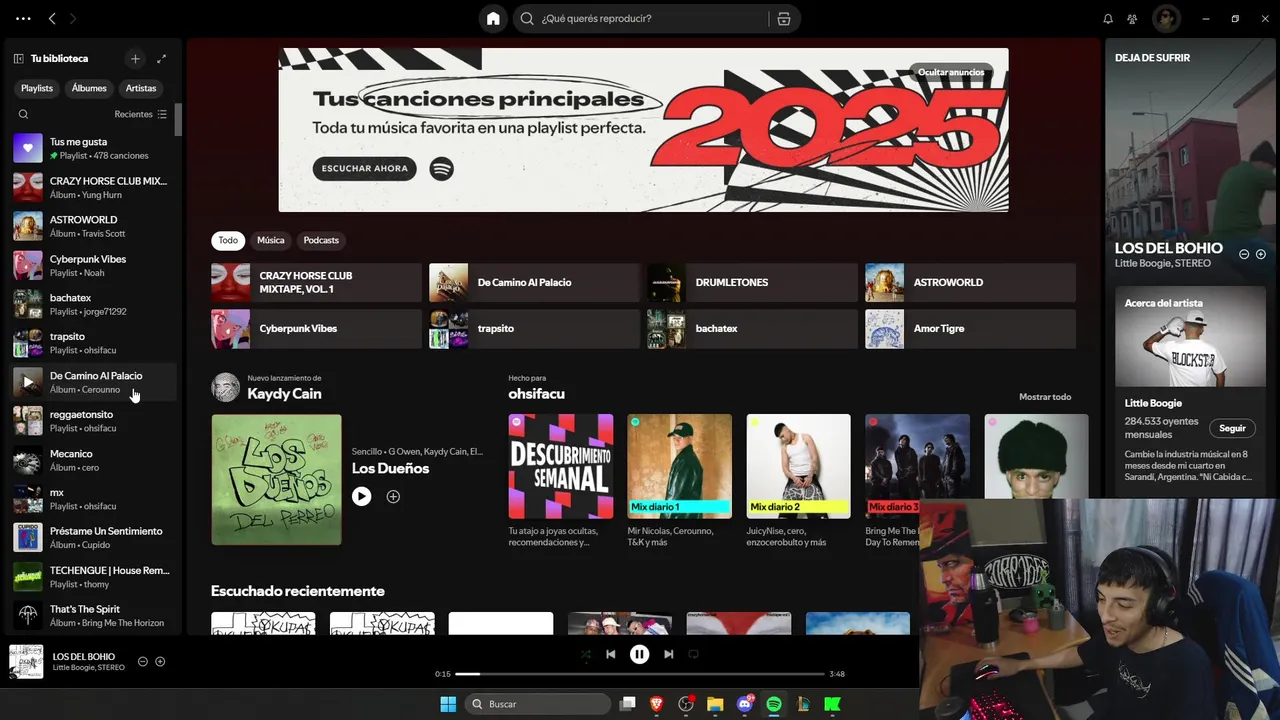Filter library by Artistas
The width and height of the screenshot is (1280, 720).
coord(141,88)
